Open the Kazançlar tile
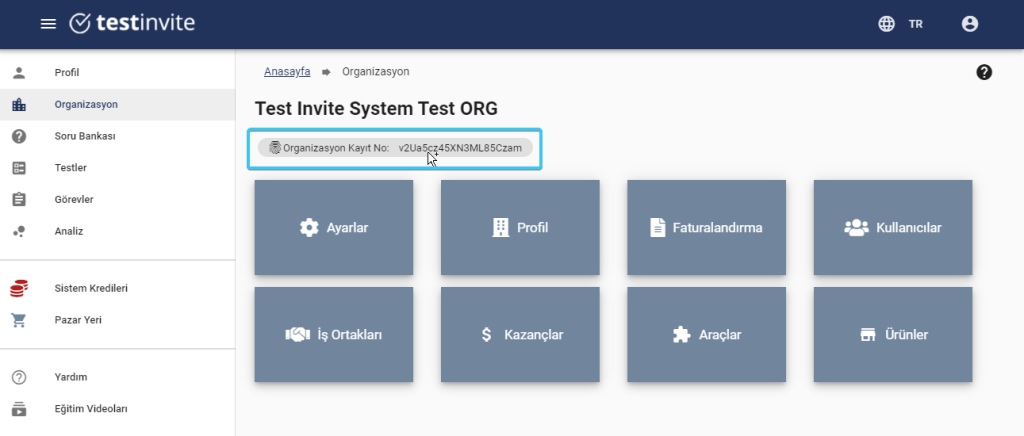This screenshot has height=436, width=1024. (520, 334)
